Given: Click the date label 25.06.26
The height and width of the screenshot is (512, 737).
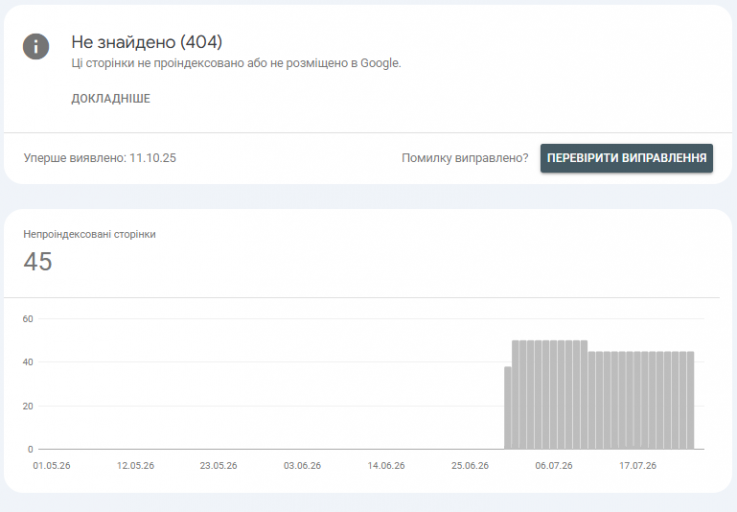Looking at the screenshot, I should point(470,465).
